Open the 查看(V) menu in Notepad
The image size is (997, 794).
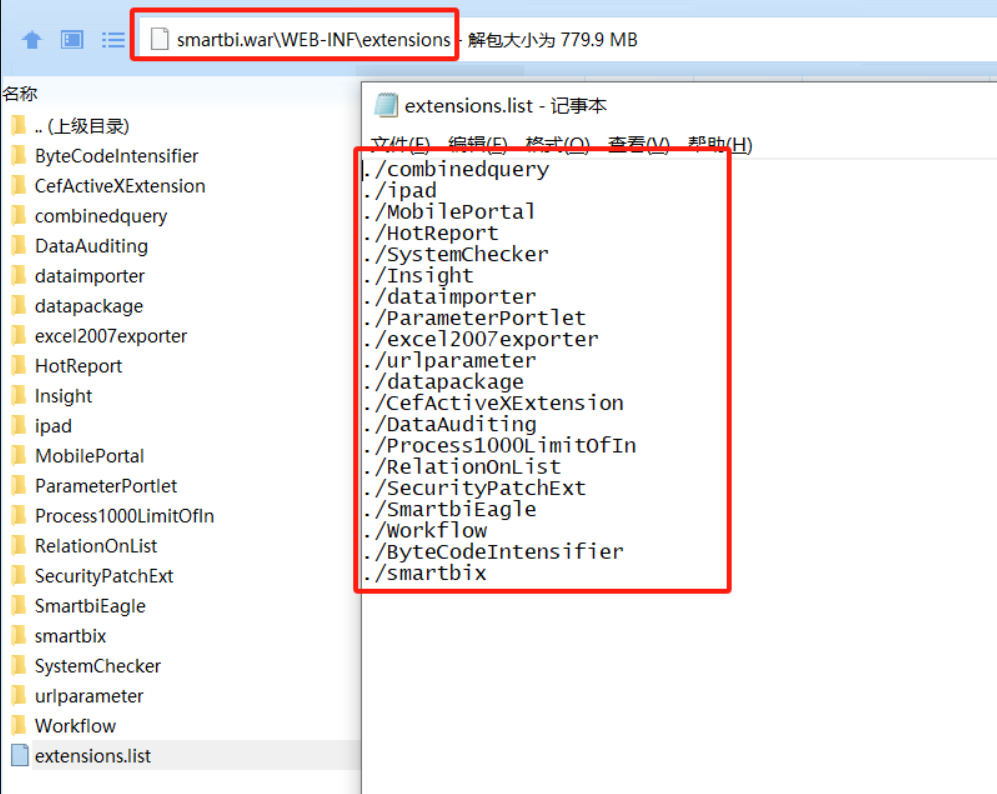tap(639, 145)
